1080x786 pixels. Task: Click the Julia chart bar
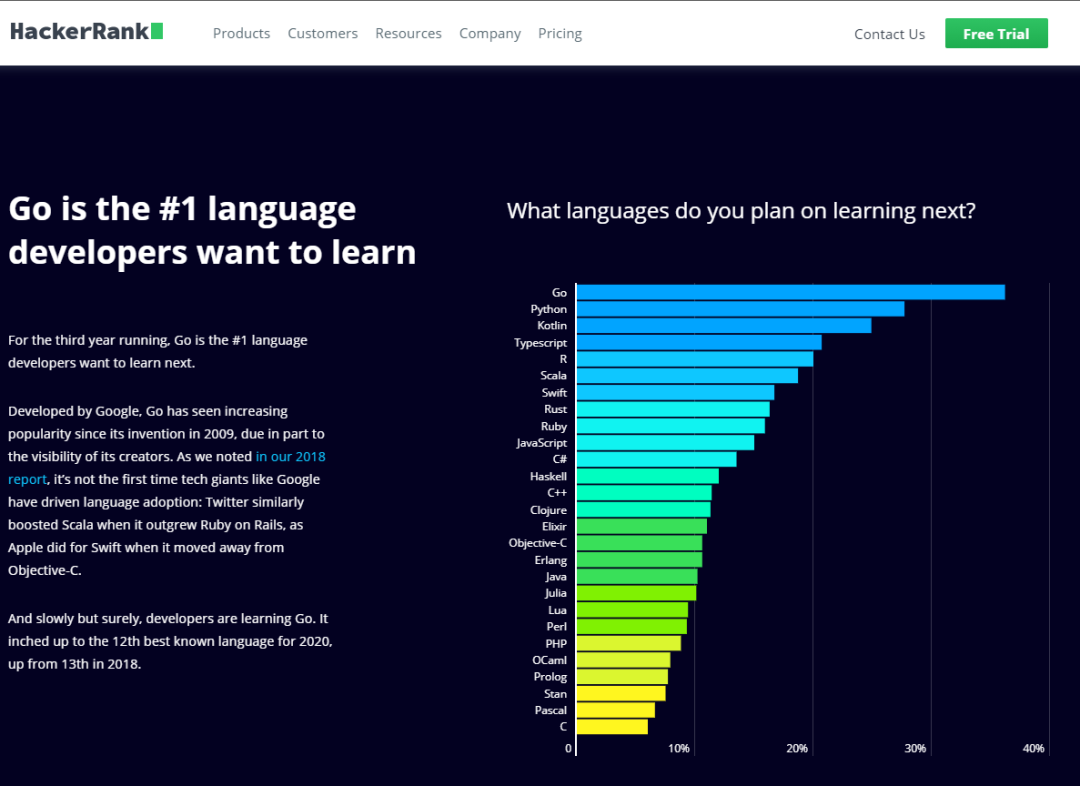[636, 592]
